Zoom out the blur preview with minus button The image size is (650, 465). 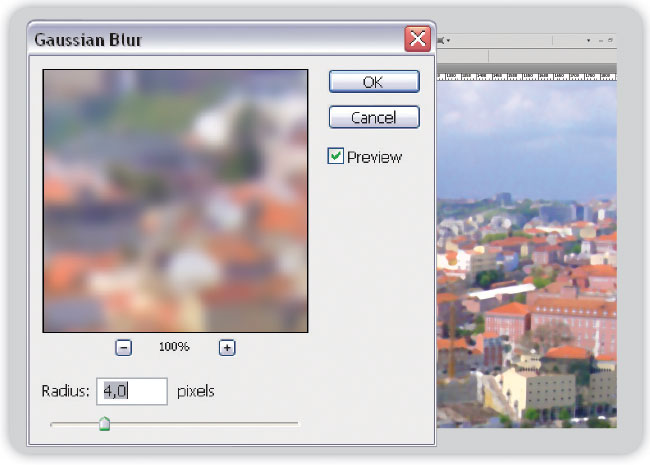click(123, 347)
